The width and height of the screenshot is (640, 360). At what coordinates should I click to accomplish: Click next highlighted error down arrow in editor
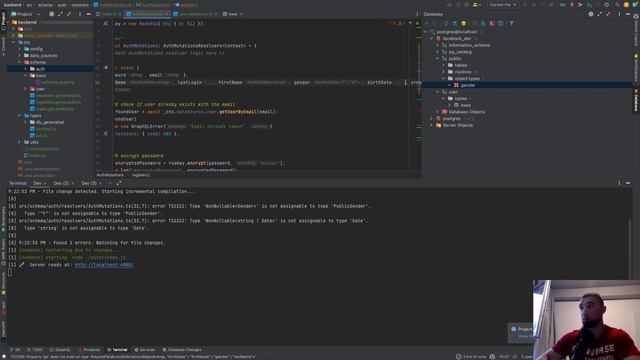click(417, 24)
